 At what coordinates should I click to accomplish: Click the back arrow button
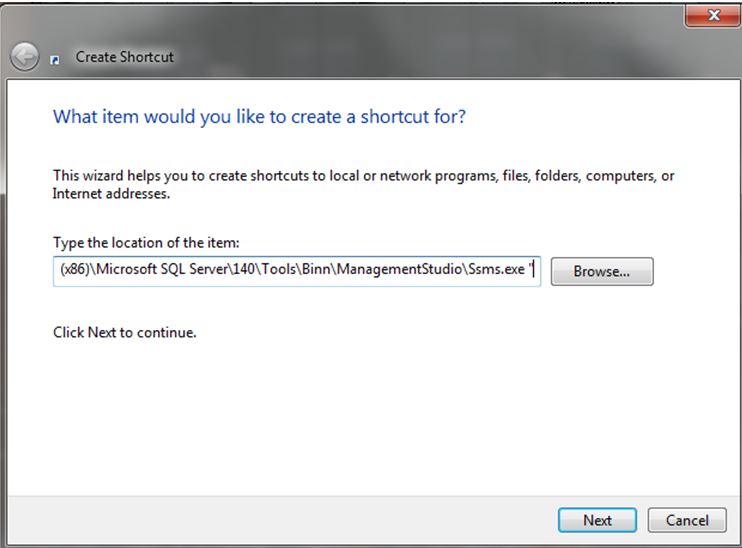[x=25, y=57]
